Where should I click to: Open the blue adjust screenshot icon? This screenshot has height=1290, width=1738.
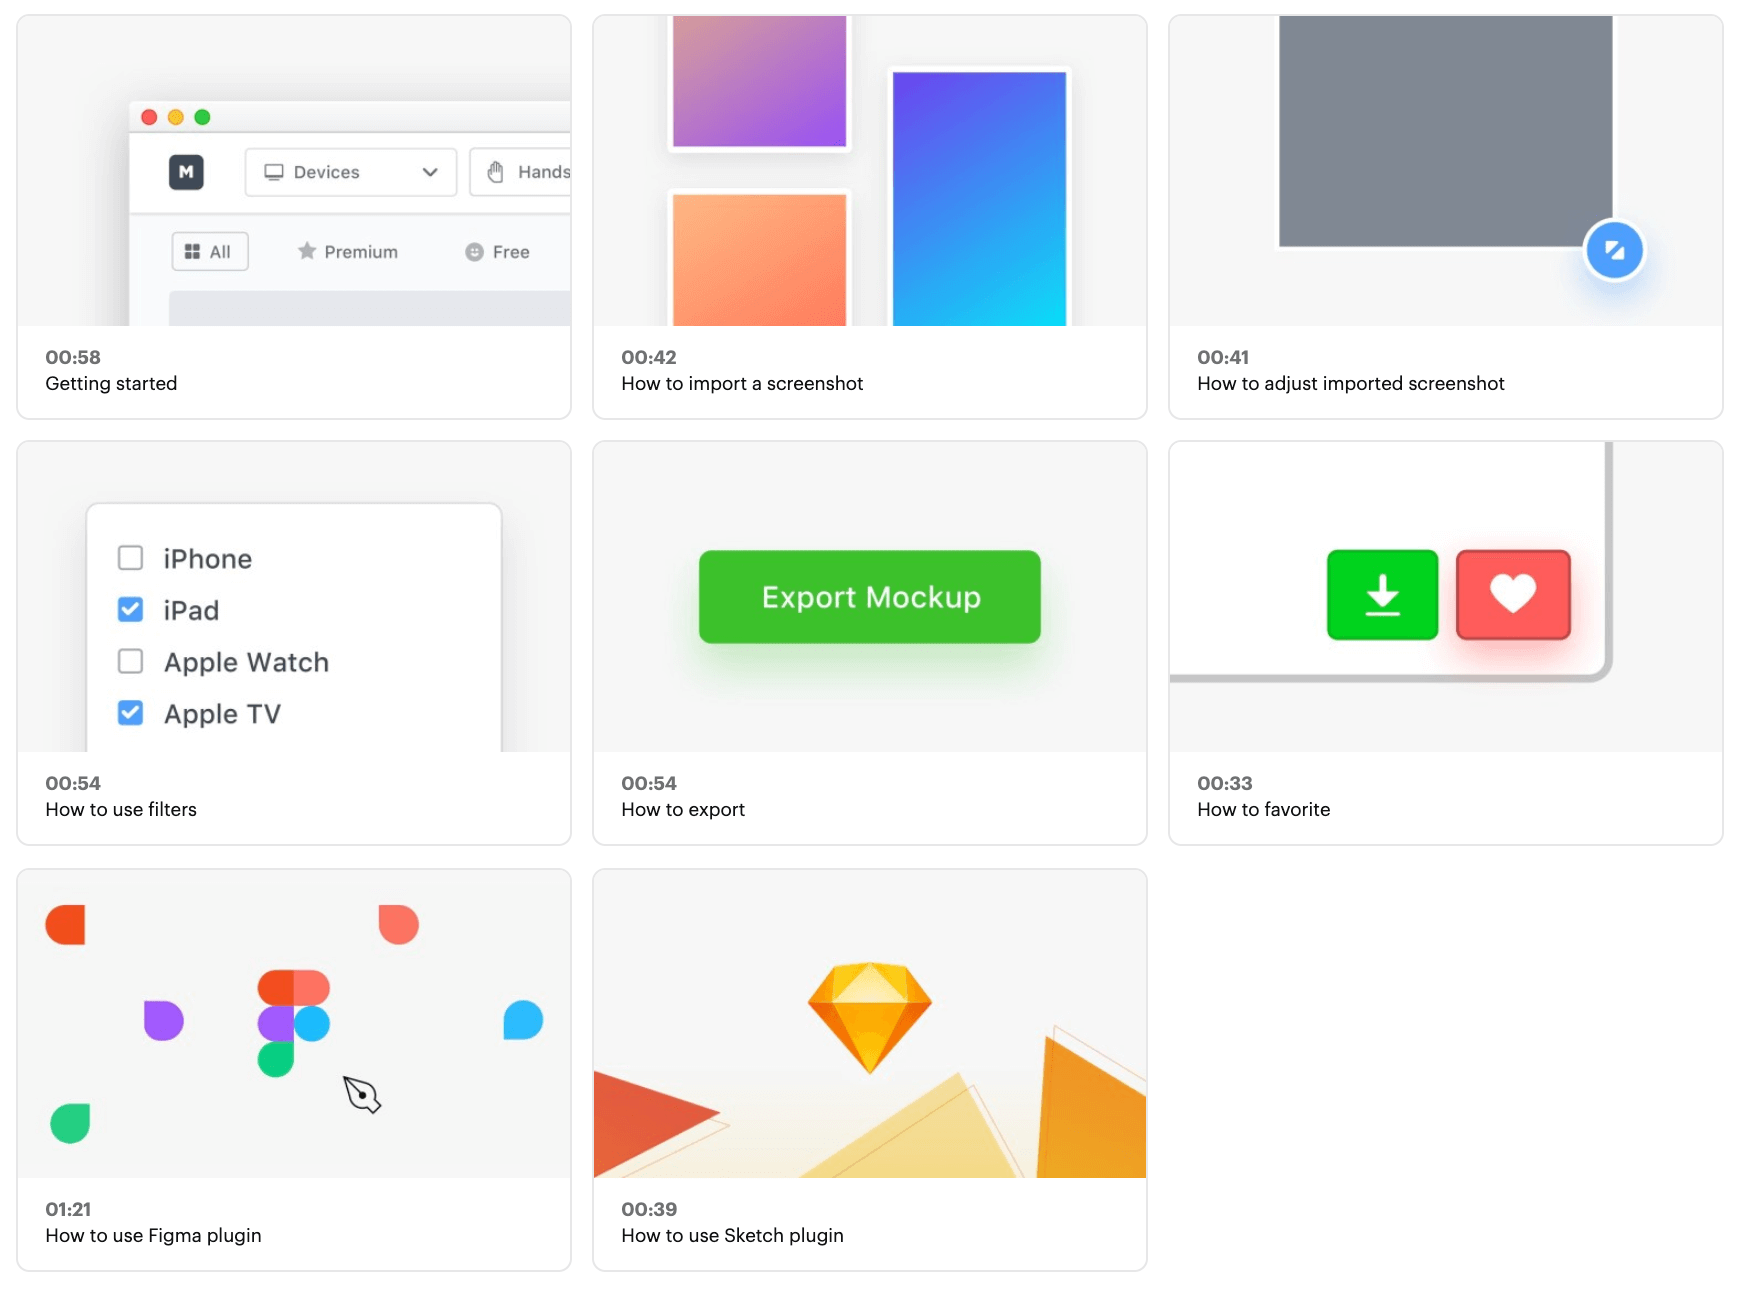click(1615, 251)
